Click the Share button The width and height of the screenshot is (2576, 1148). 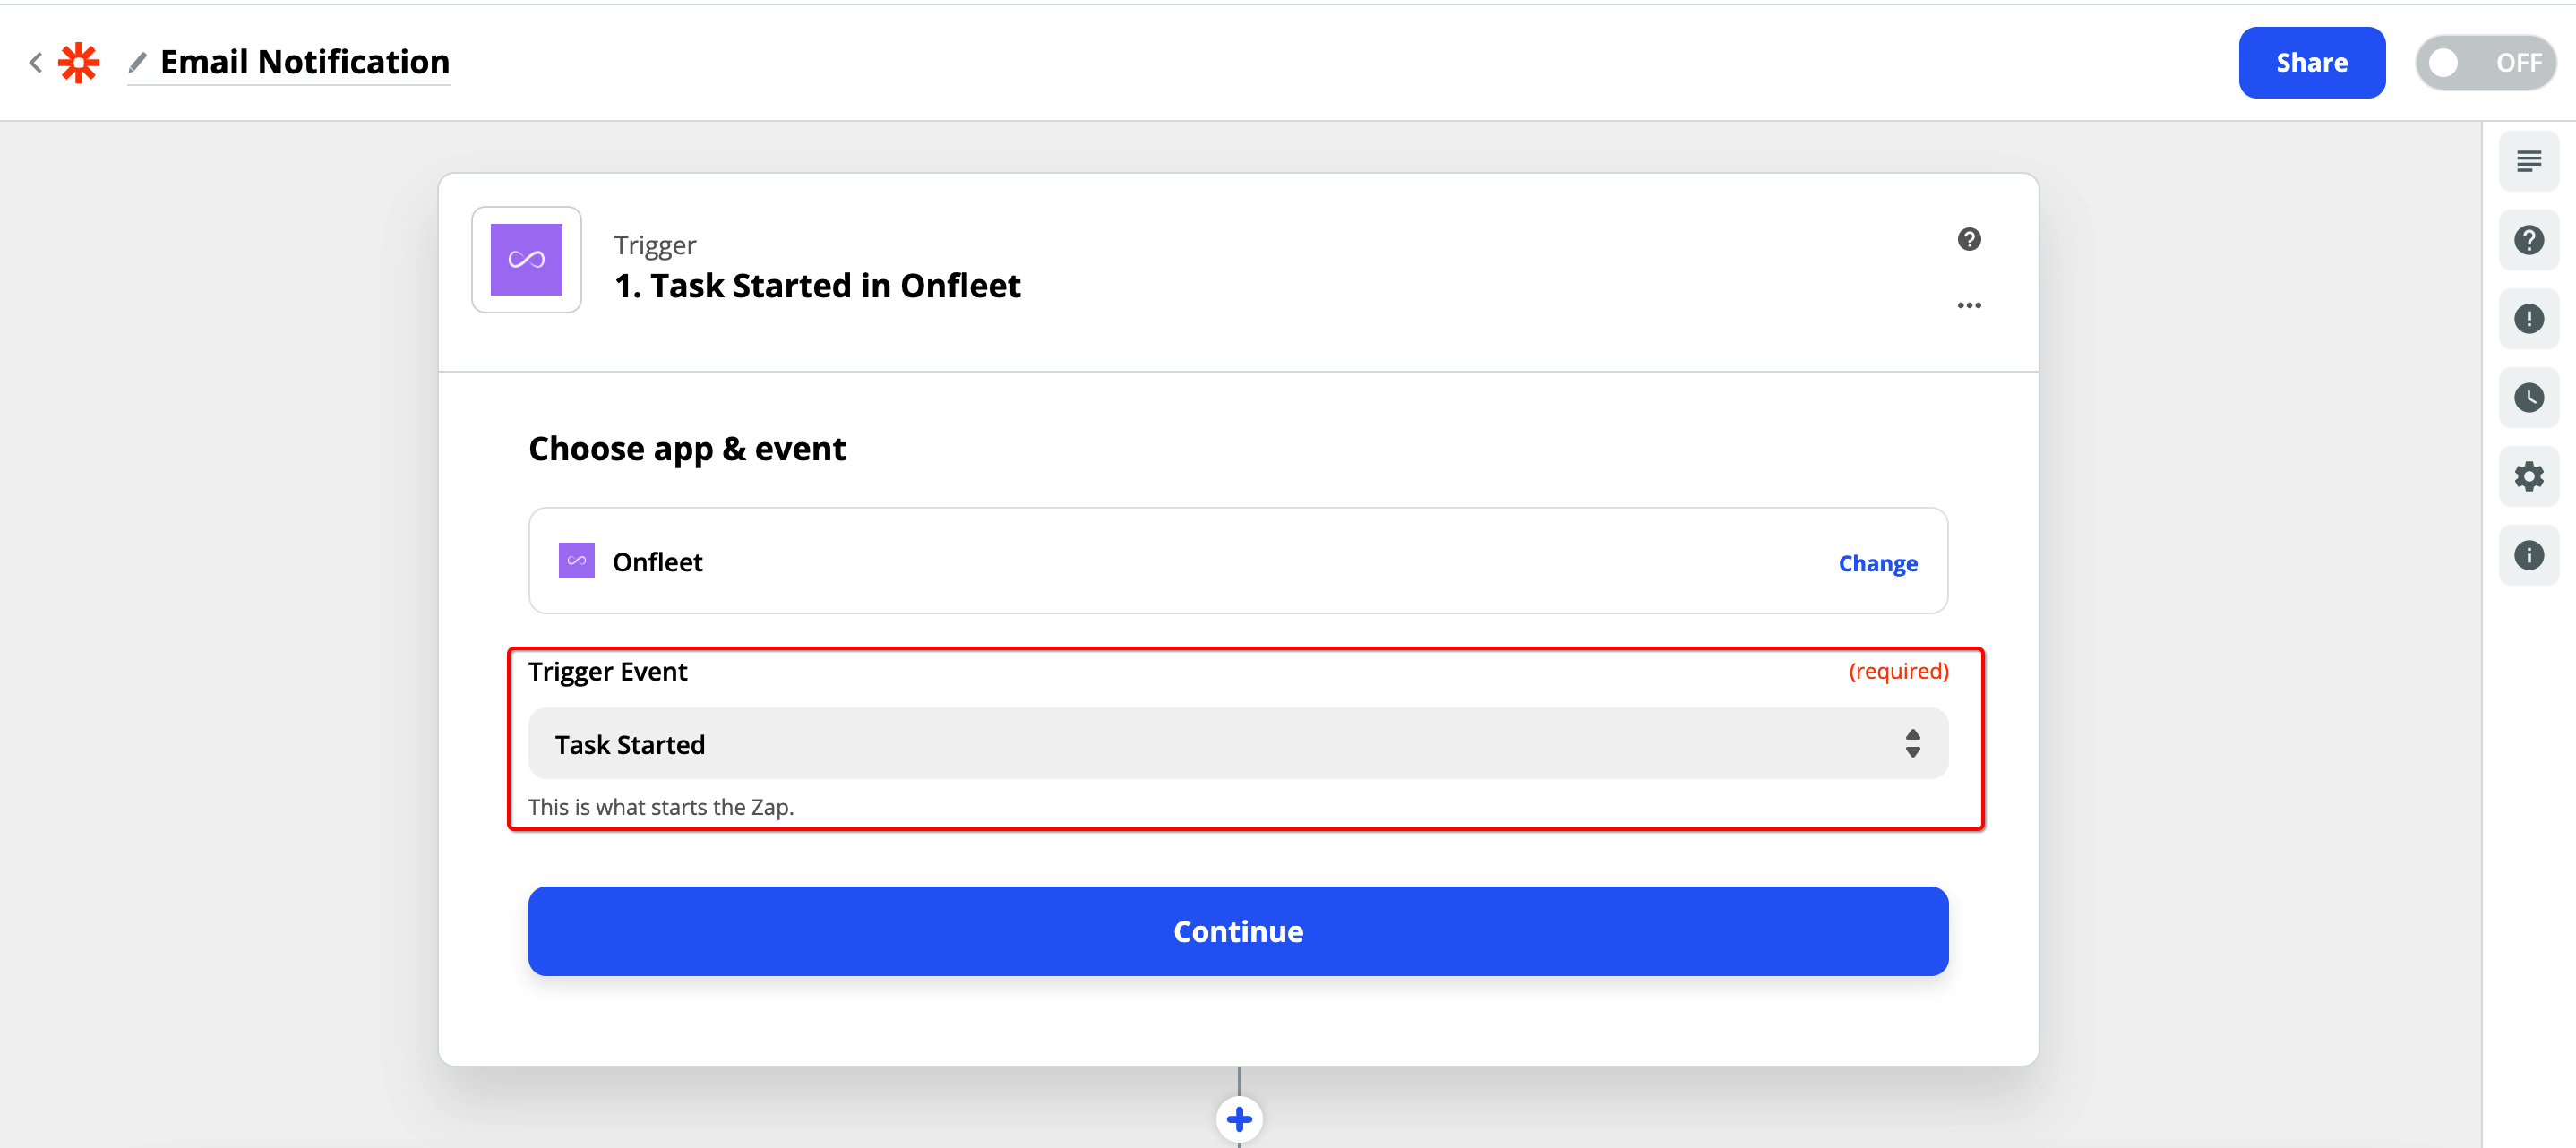[x=2311, y=63]
